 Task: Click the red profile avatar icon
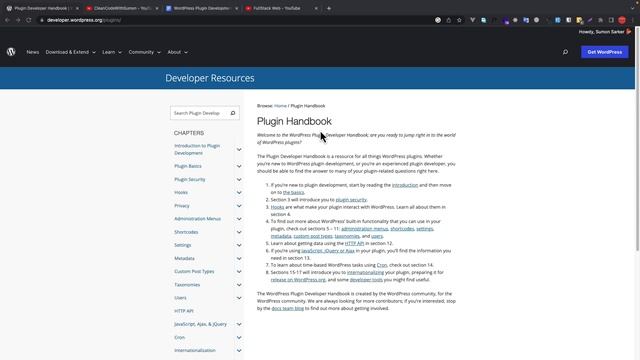coord(622,20)
